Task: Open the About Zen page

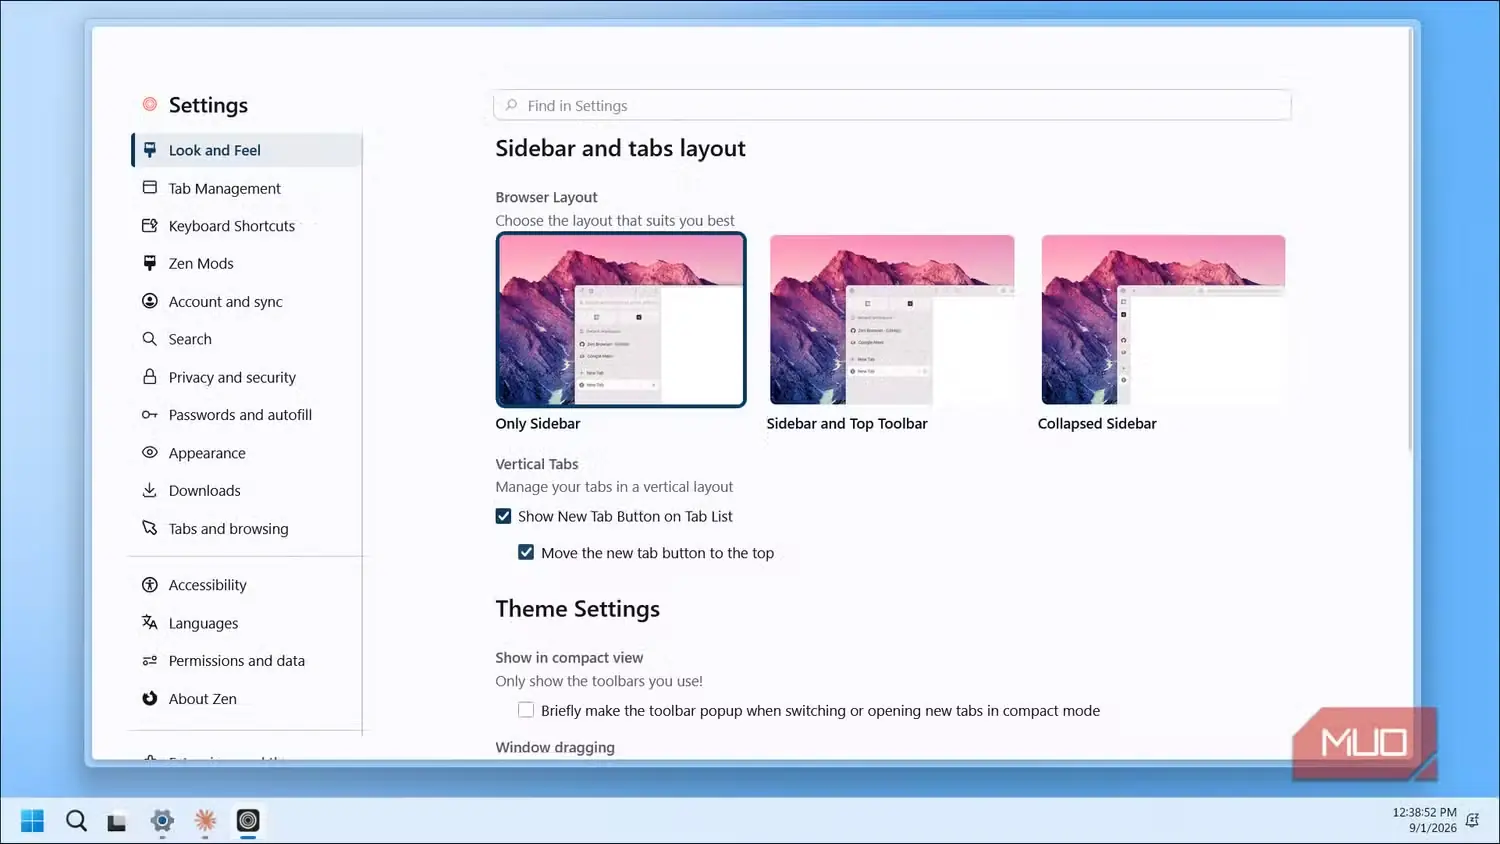Action: click(x=247, y=698)
